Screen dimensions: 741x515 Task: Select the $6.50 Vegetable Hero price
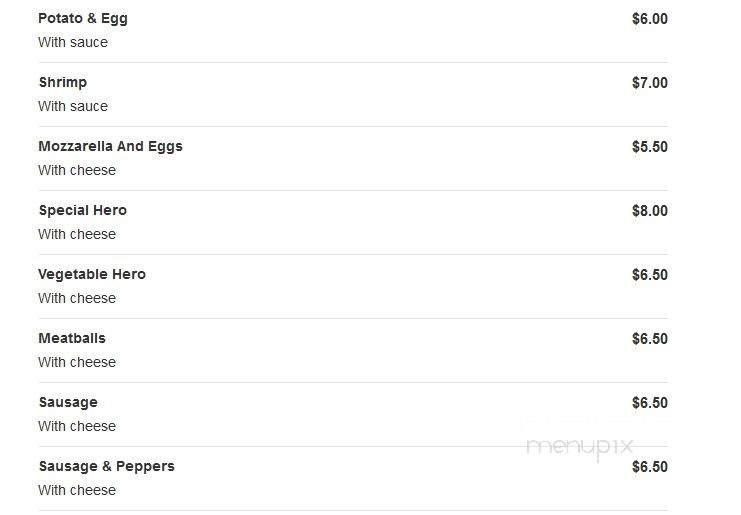pyautogui.click(x=650, y=275)
